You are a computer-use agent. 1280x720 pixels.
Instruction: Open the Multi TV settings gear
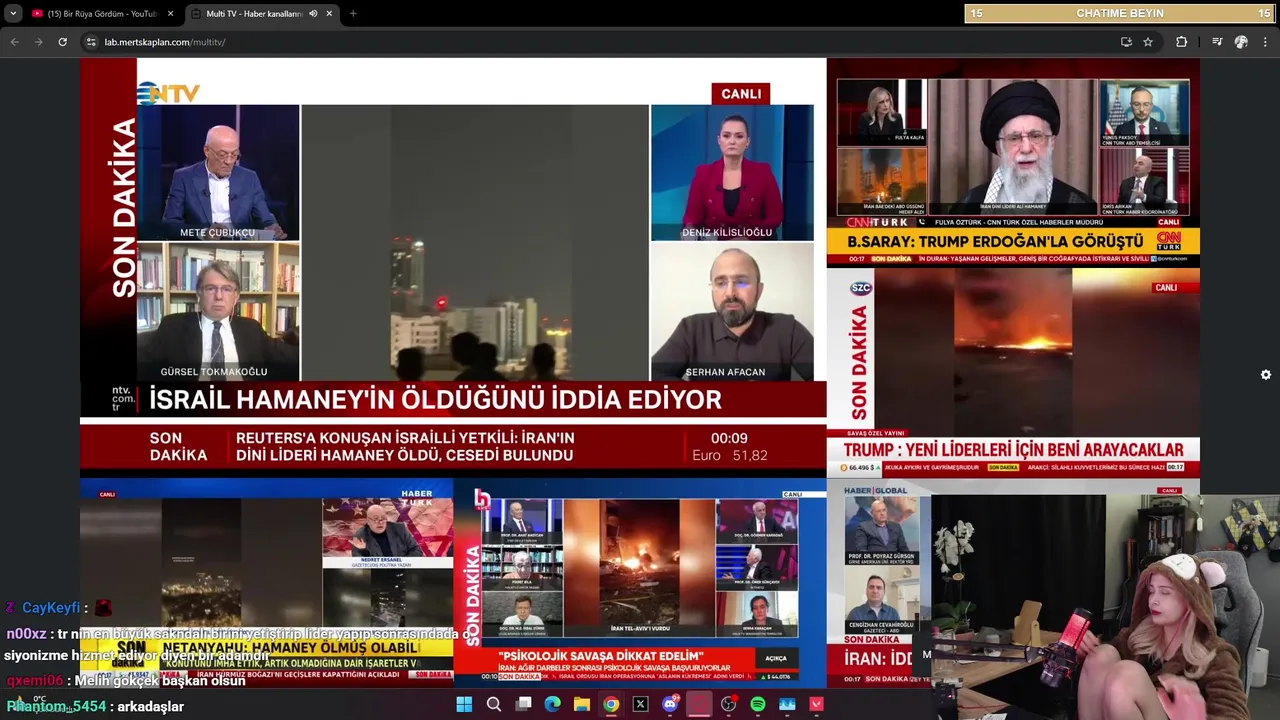pos(1266,375)
